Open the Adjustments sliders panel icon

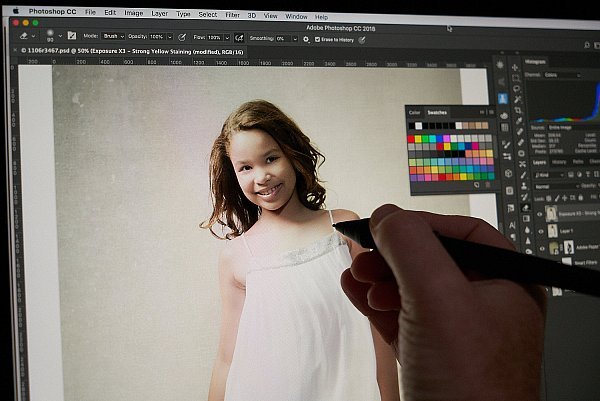(x=507, y=156)
